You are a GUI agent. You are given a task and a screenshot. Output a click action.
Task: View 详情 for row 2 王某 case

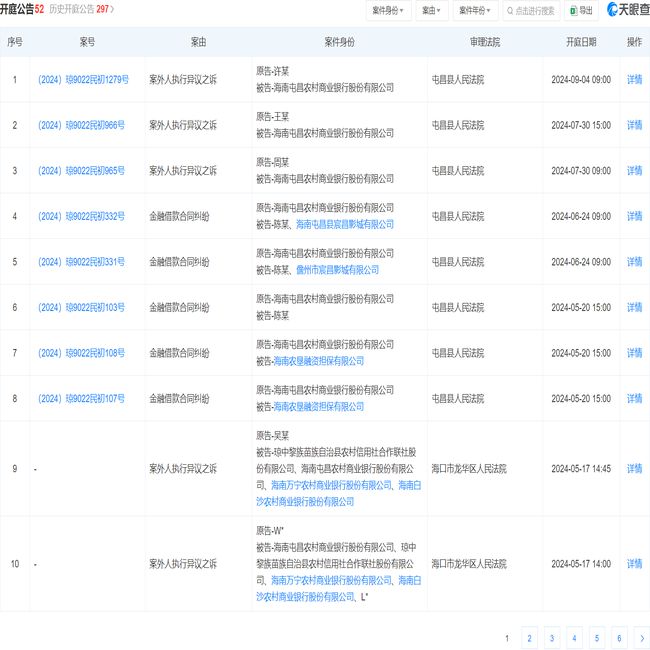[x=634, y=125]
